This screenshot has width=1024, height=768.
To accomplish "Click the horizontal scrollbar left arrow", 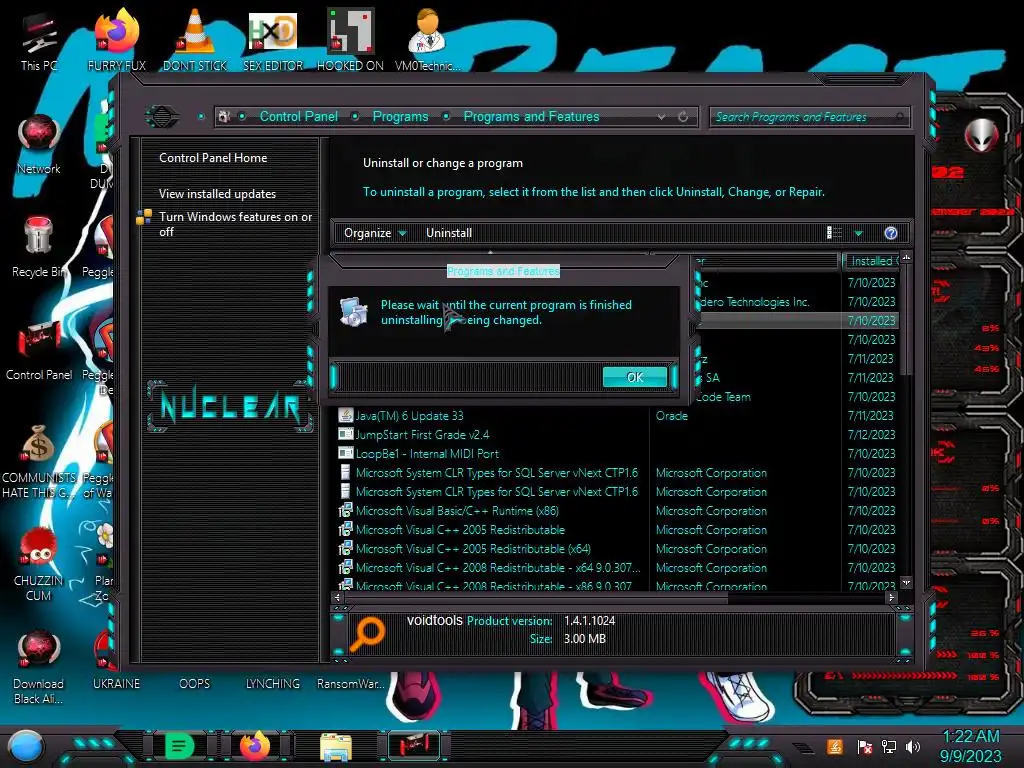I will click(337, 597).
